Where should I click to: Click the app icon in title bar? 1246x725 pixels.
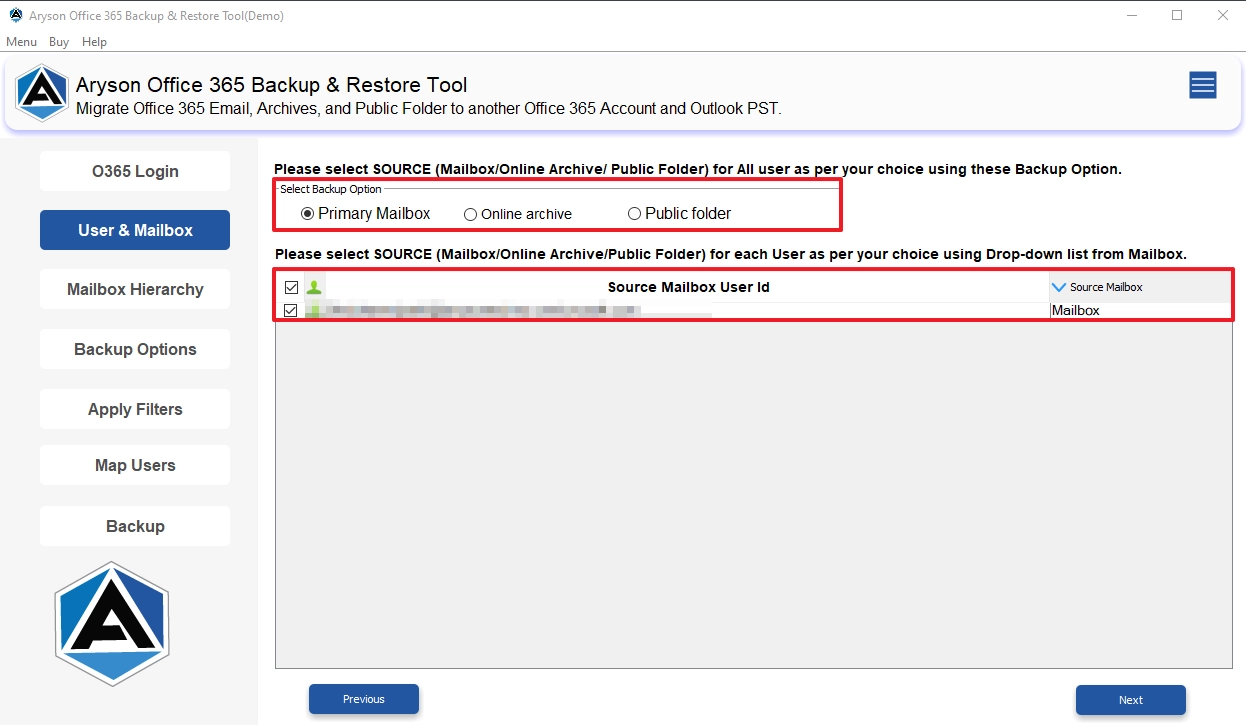pos(16,15)
